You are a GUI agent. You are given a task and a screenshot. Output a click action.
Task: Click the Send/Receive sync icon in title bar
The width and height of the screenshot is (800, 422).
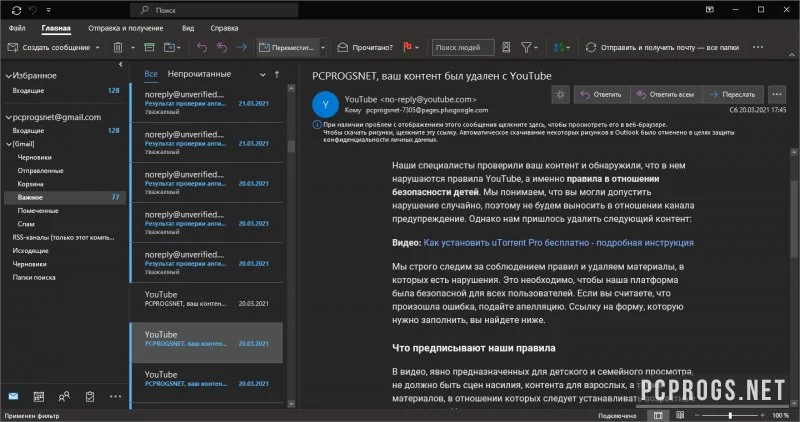click(x=16, y=10)
